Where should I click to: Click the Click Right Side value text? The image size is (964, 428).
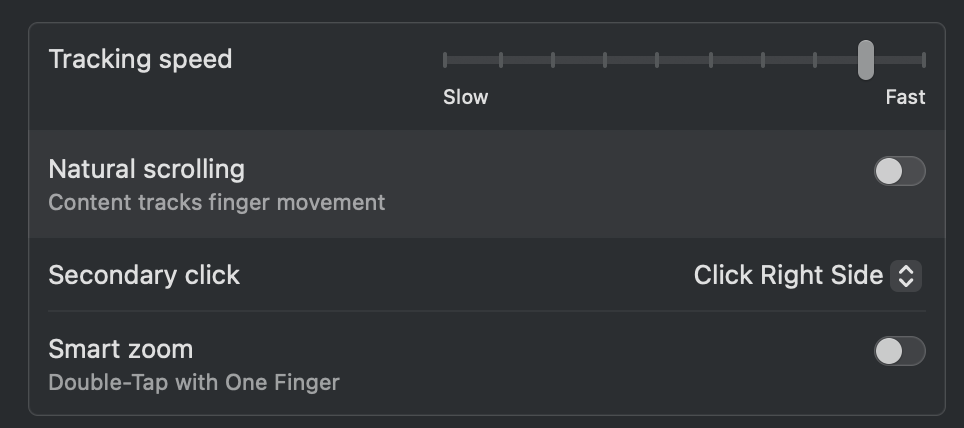[x=788, y=275]
